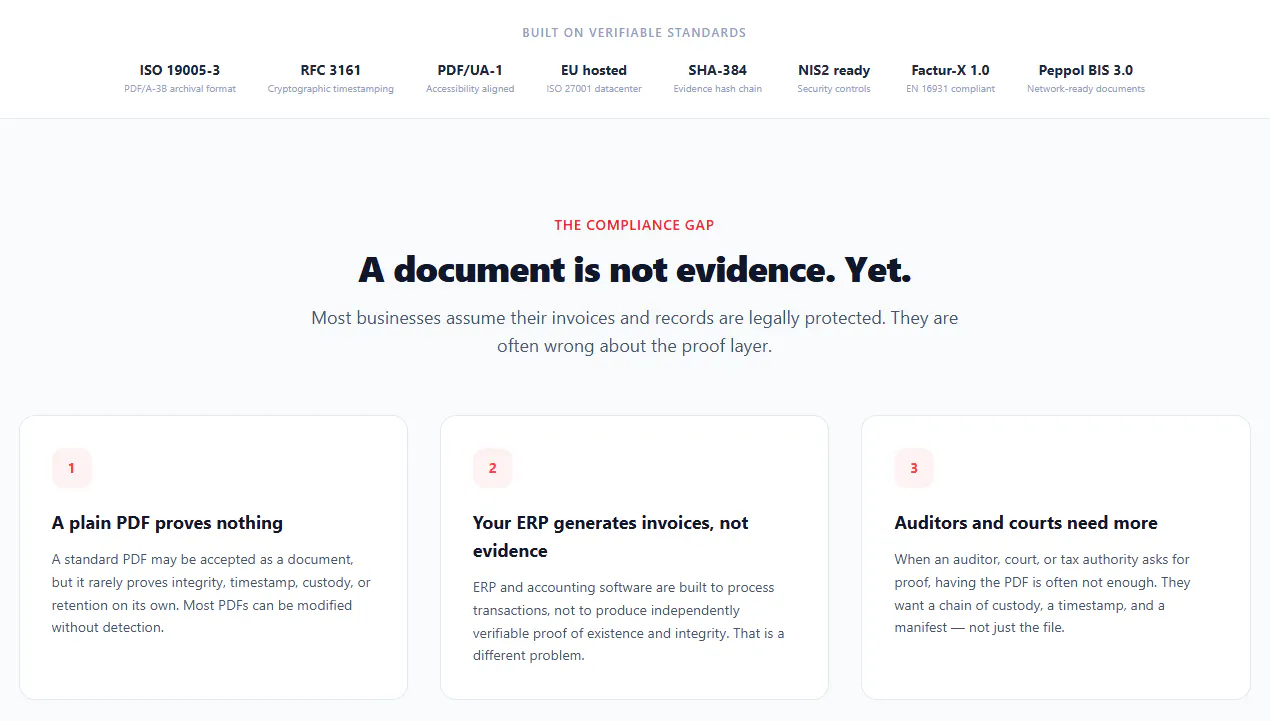Click 'Security controls' caption

tap(834, 89)
